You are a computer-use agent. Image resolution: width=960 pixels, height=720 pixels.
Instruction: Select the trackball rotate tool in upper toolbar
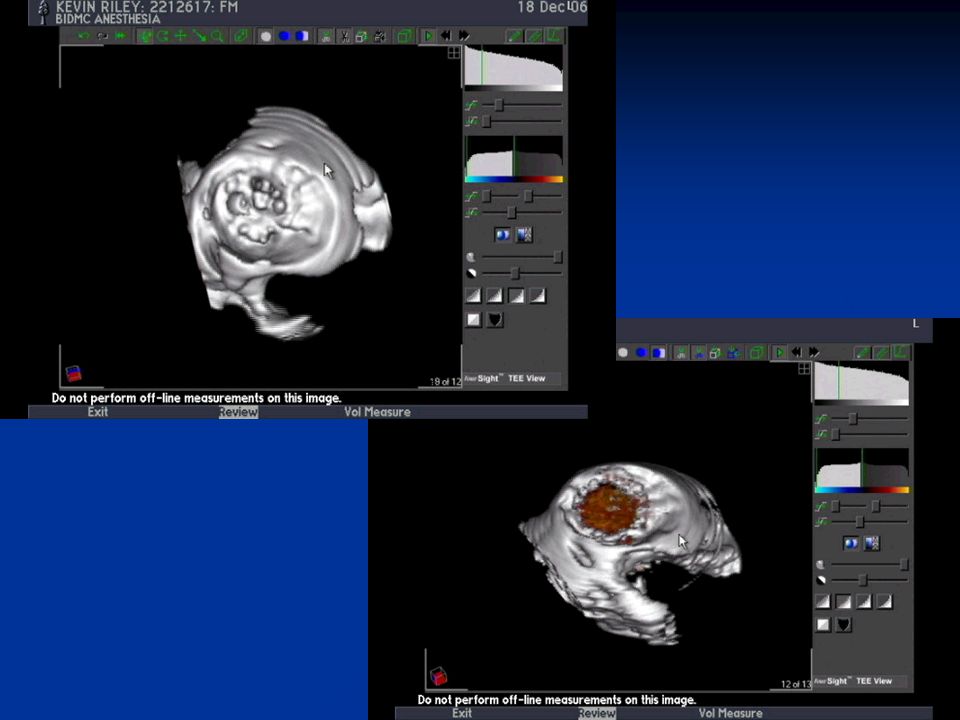coord(145,36)
